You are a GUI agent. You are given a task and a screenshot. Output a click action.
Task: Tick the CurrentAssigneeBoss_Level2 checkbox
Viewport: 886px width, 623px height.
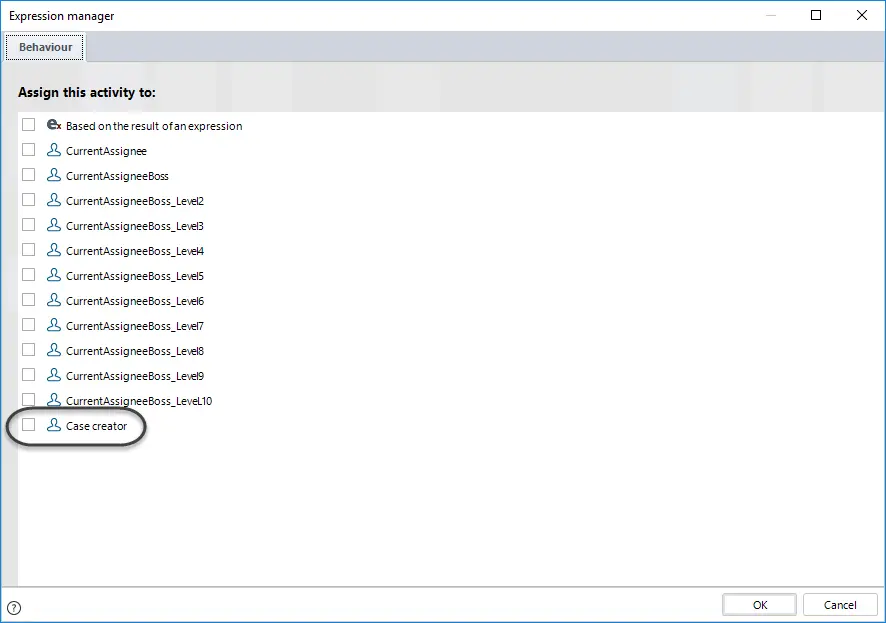coord(28,199)
